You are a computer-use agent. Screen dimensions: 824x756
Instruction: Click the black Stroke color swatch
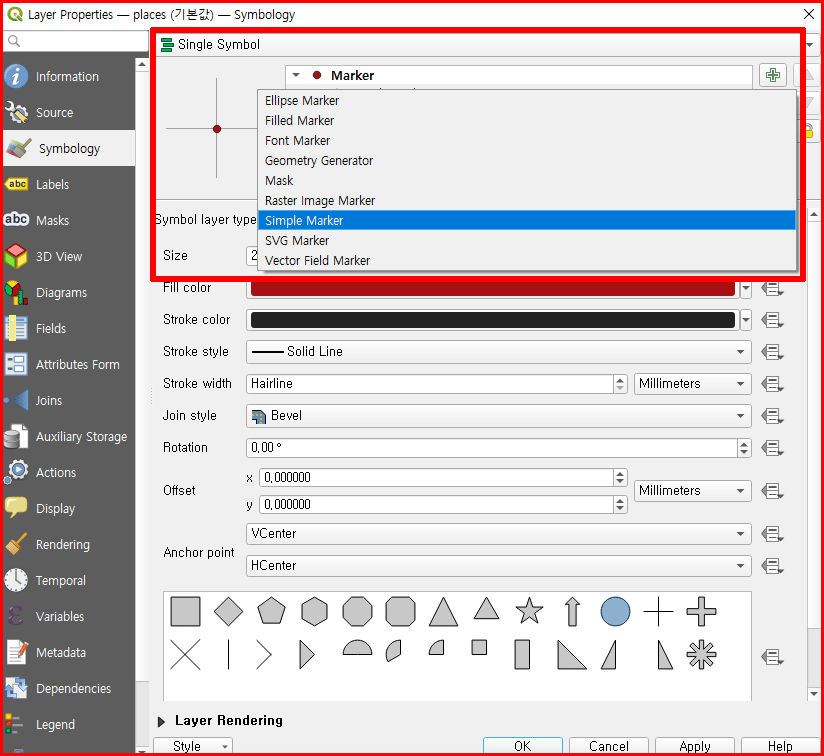(x=492, y=320)
